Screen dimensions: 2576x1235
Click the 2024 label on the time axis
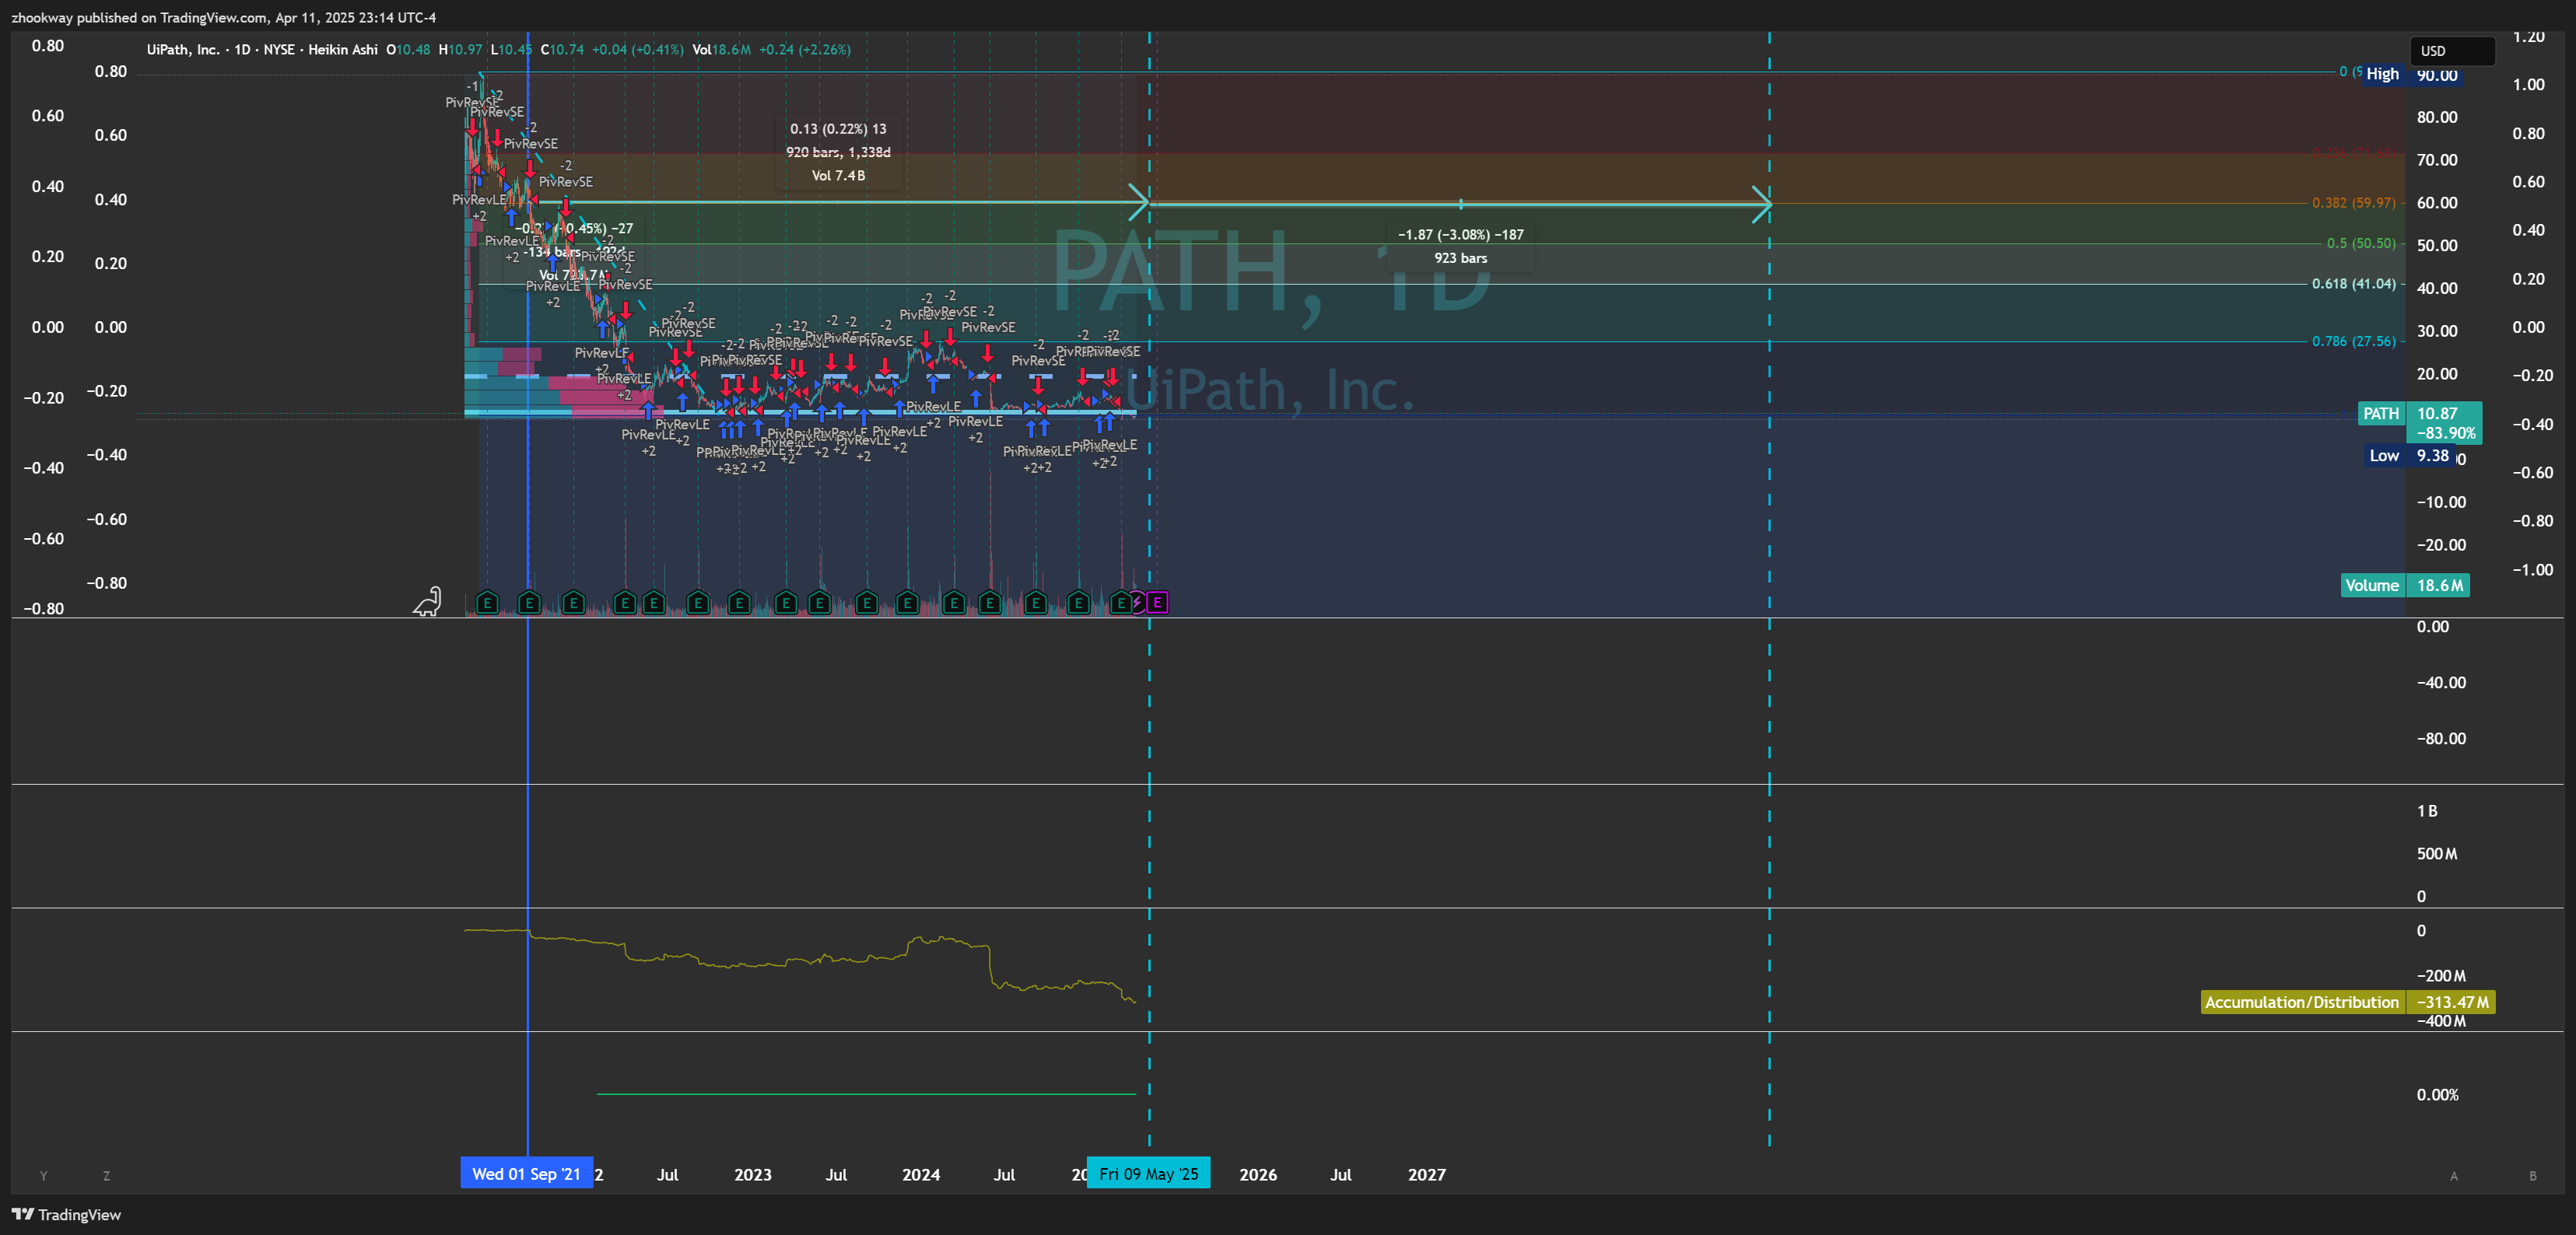pos(920,1174)
